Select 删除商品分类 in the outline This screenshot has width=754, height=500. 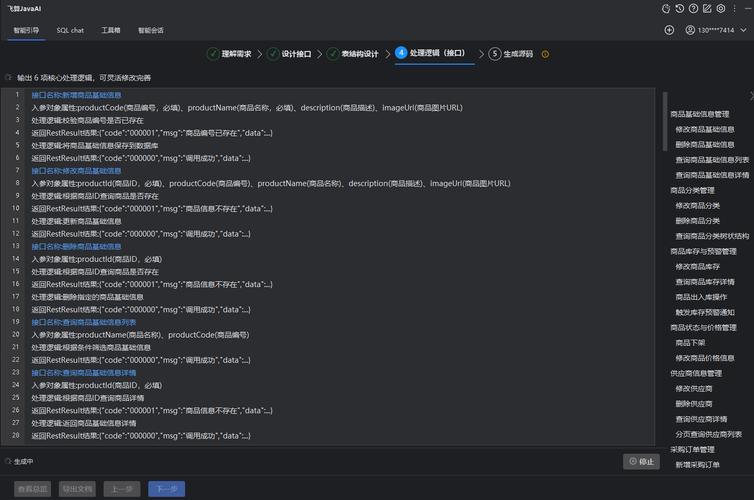(698, 221)
